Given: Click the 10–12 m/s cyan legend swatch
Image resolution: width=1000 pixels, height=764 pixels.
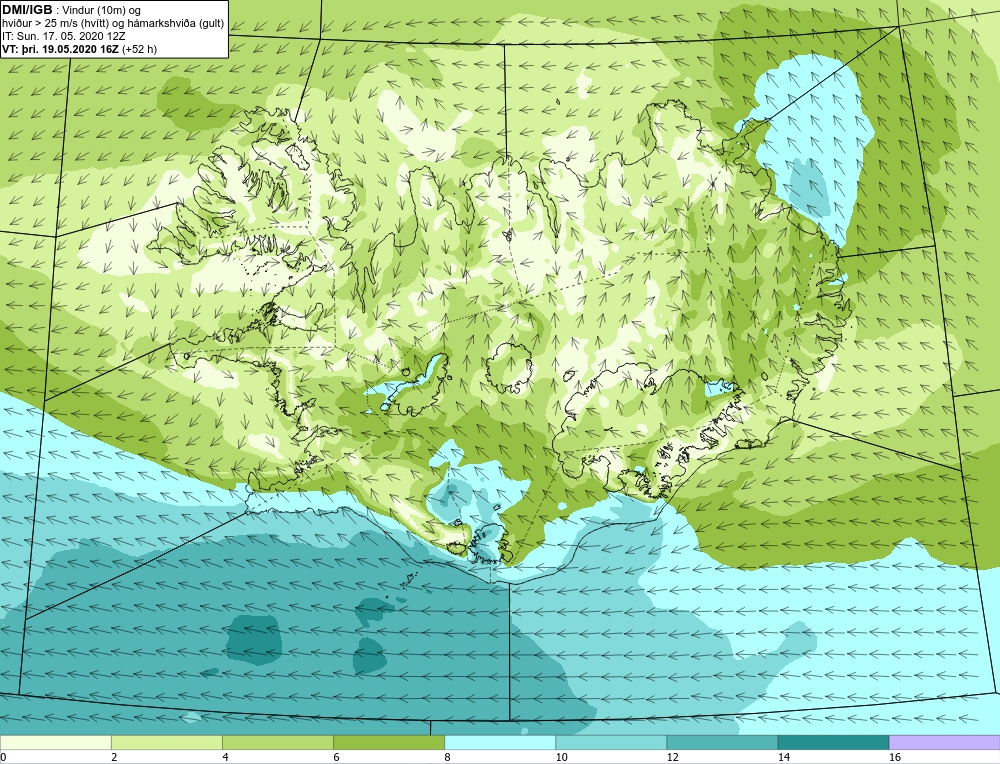Looking at the screenshot, I should pos(610,742).
